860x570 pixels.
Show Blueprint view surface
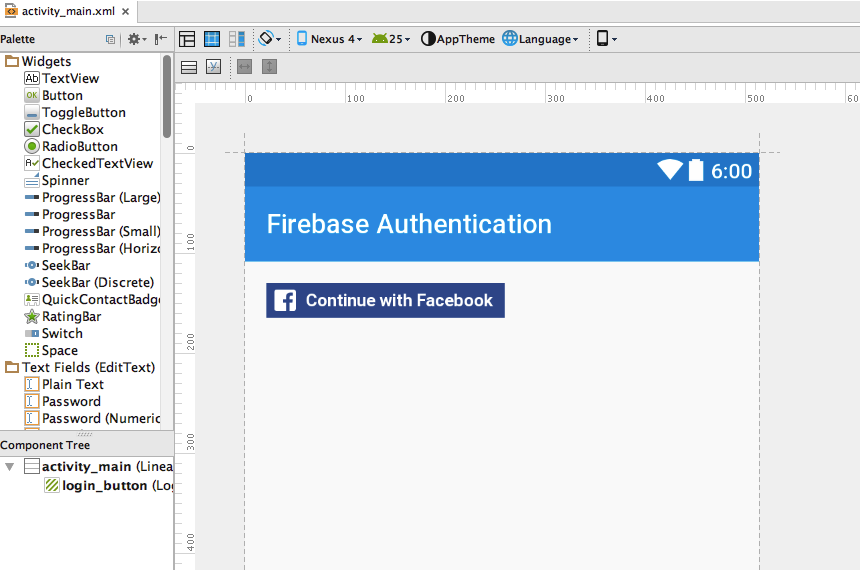point(212,39)
